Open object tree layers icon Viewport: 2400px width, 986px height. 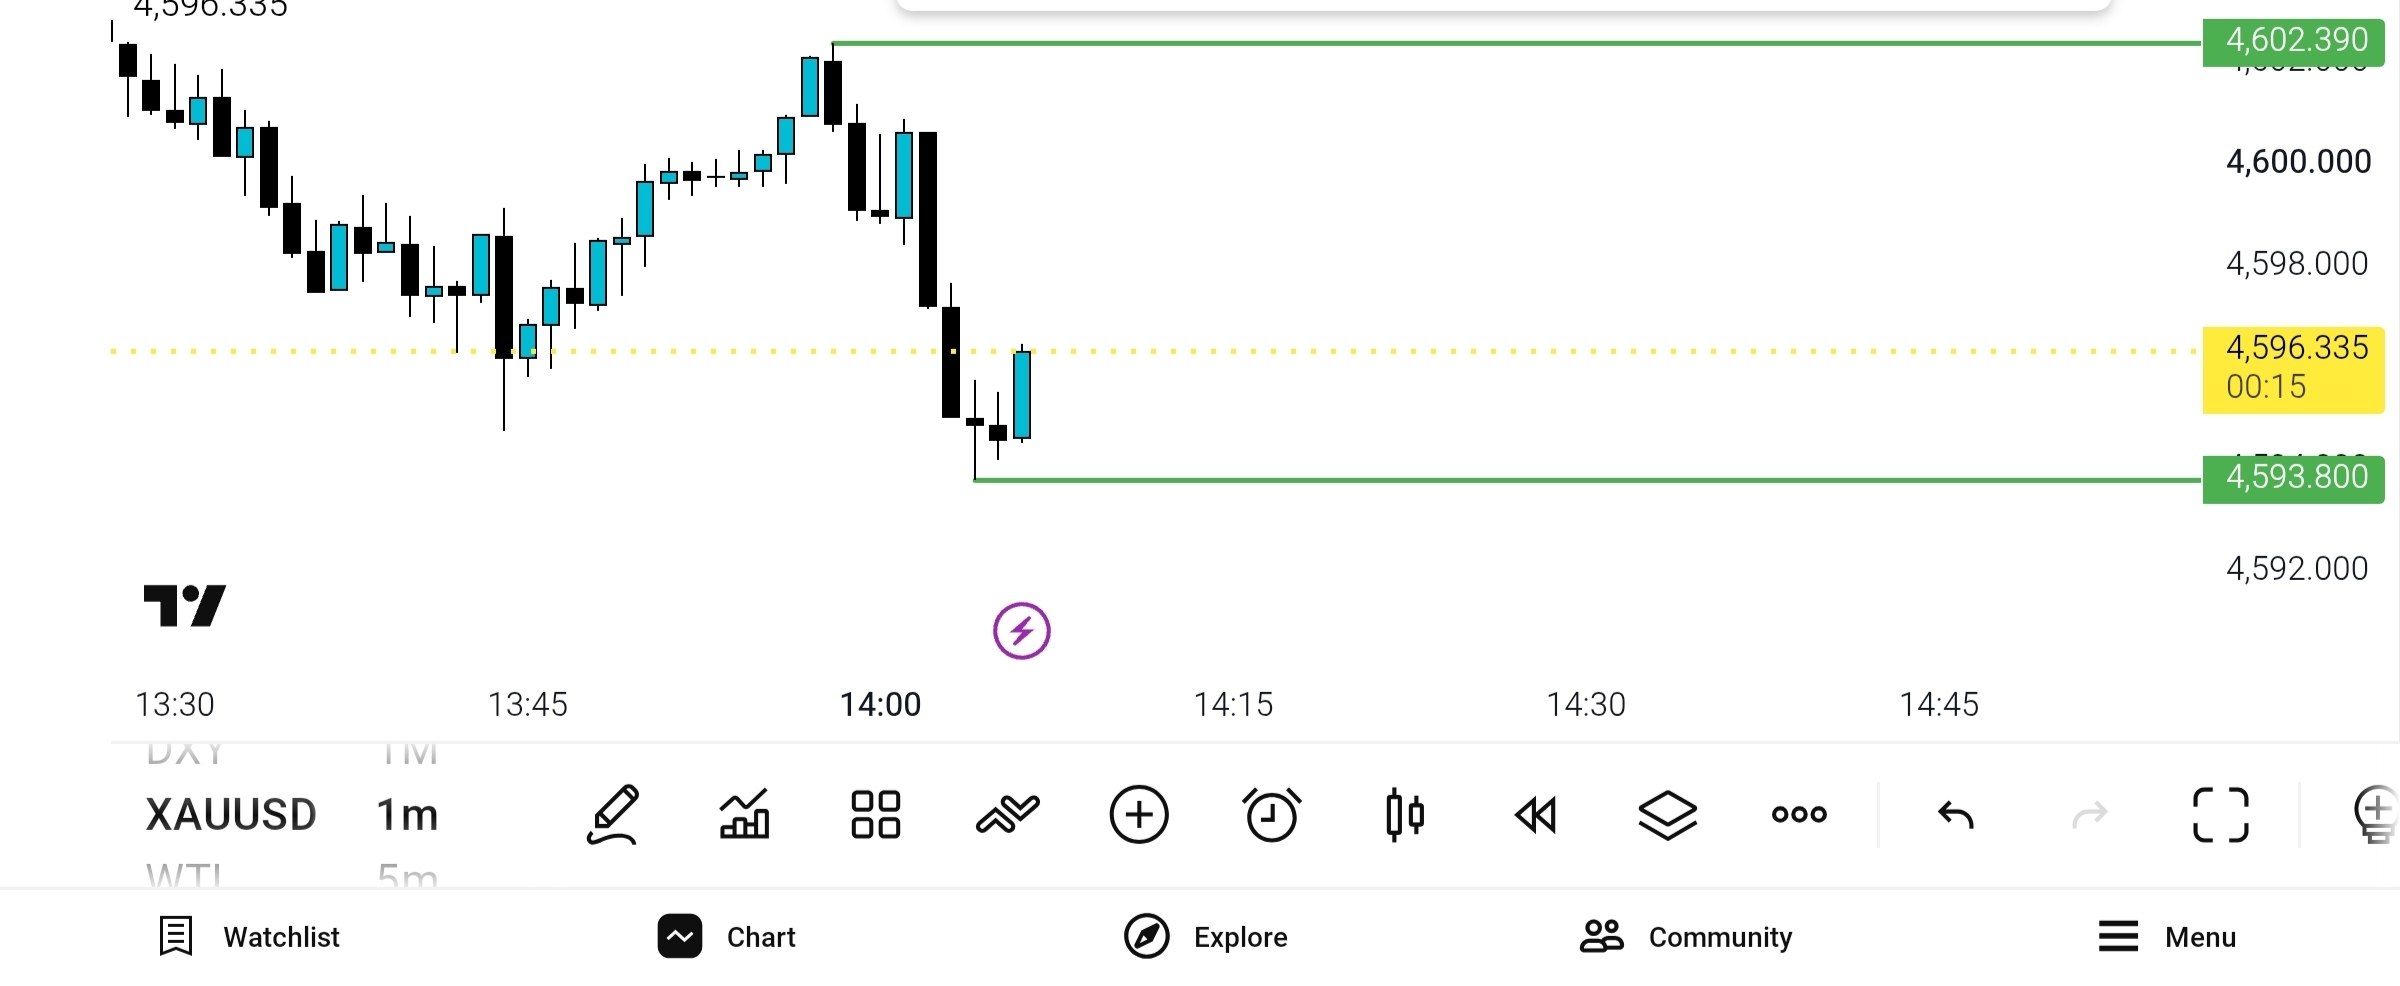(1667, 815)
